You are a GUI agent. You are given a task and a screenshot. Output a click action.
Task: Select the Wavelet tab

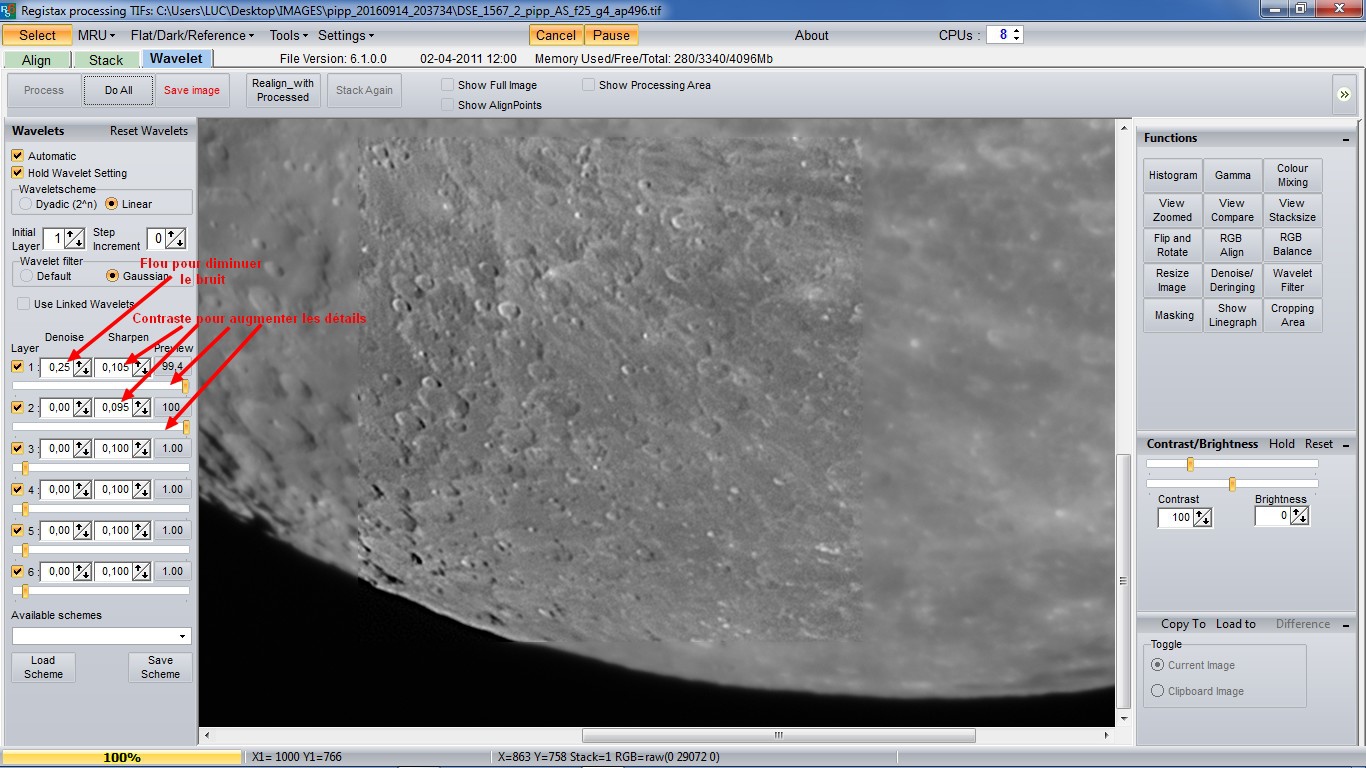pos(176,59)
